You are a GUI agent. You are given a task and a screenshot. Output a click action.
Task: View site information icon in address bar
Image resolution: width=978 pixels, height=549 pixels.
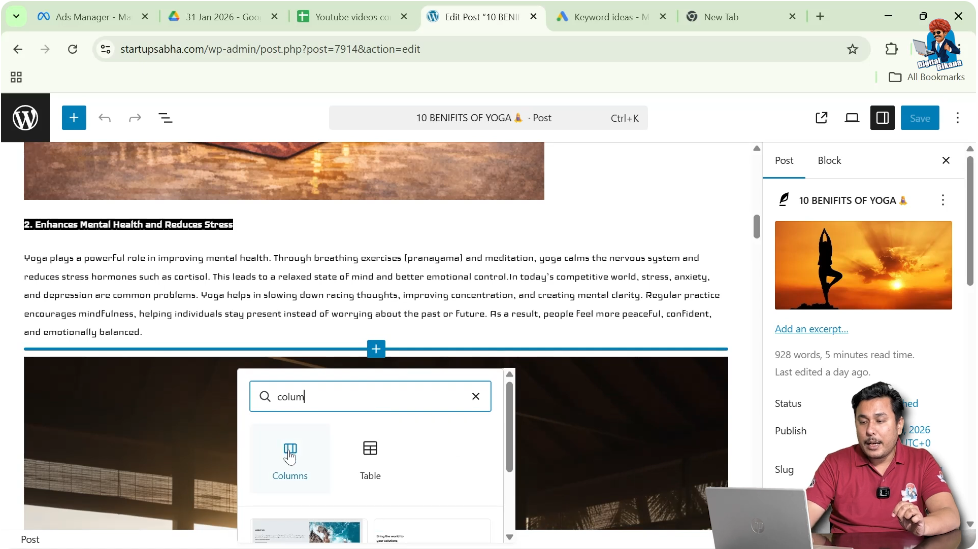click(105, 49)
